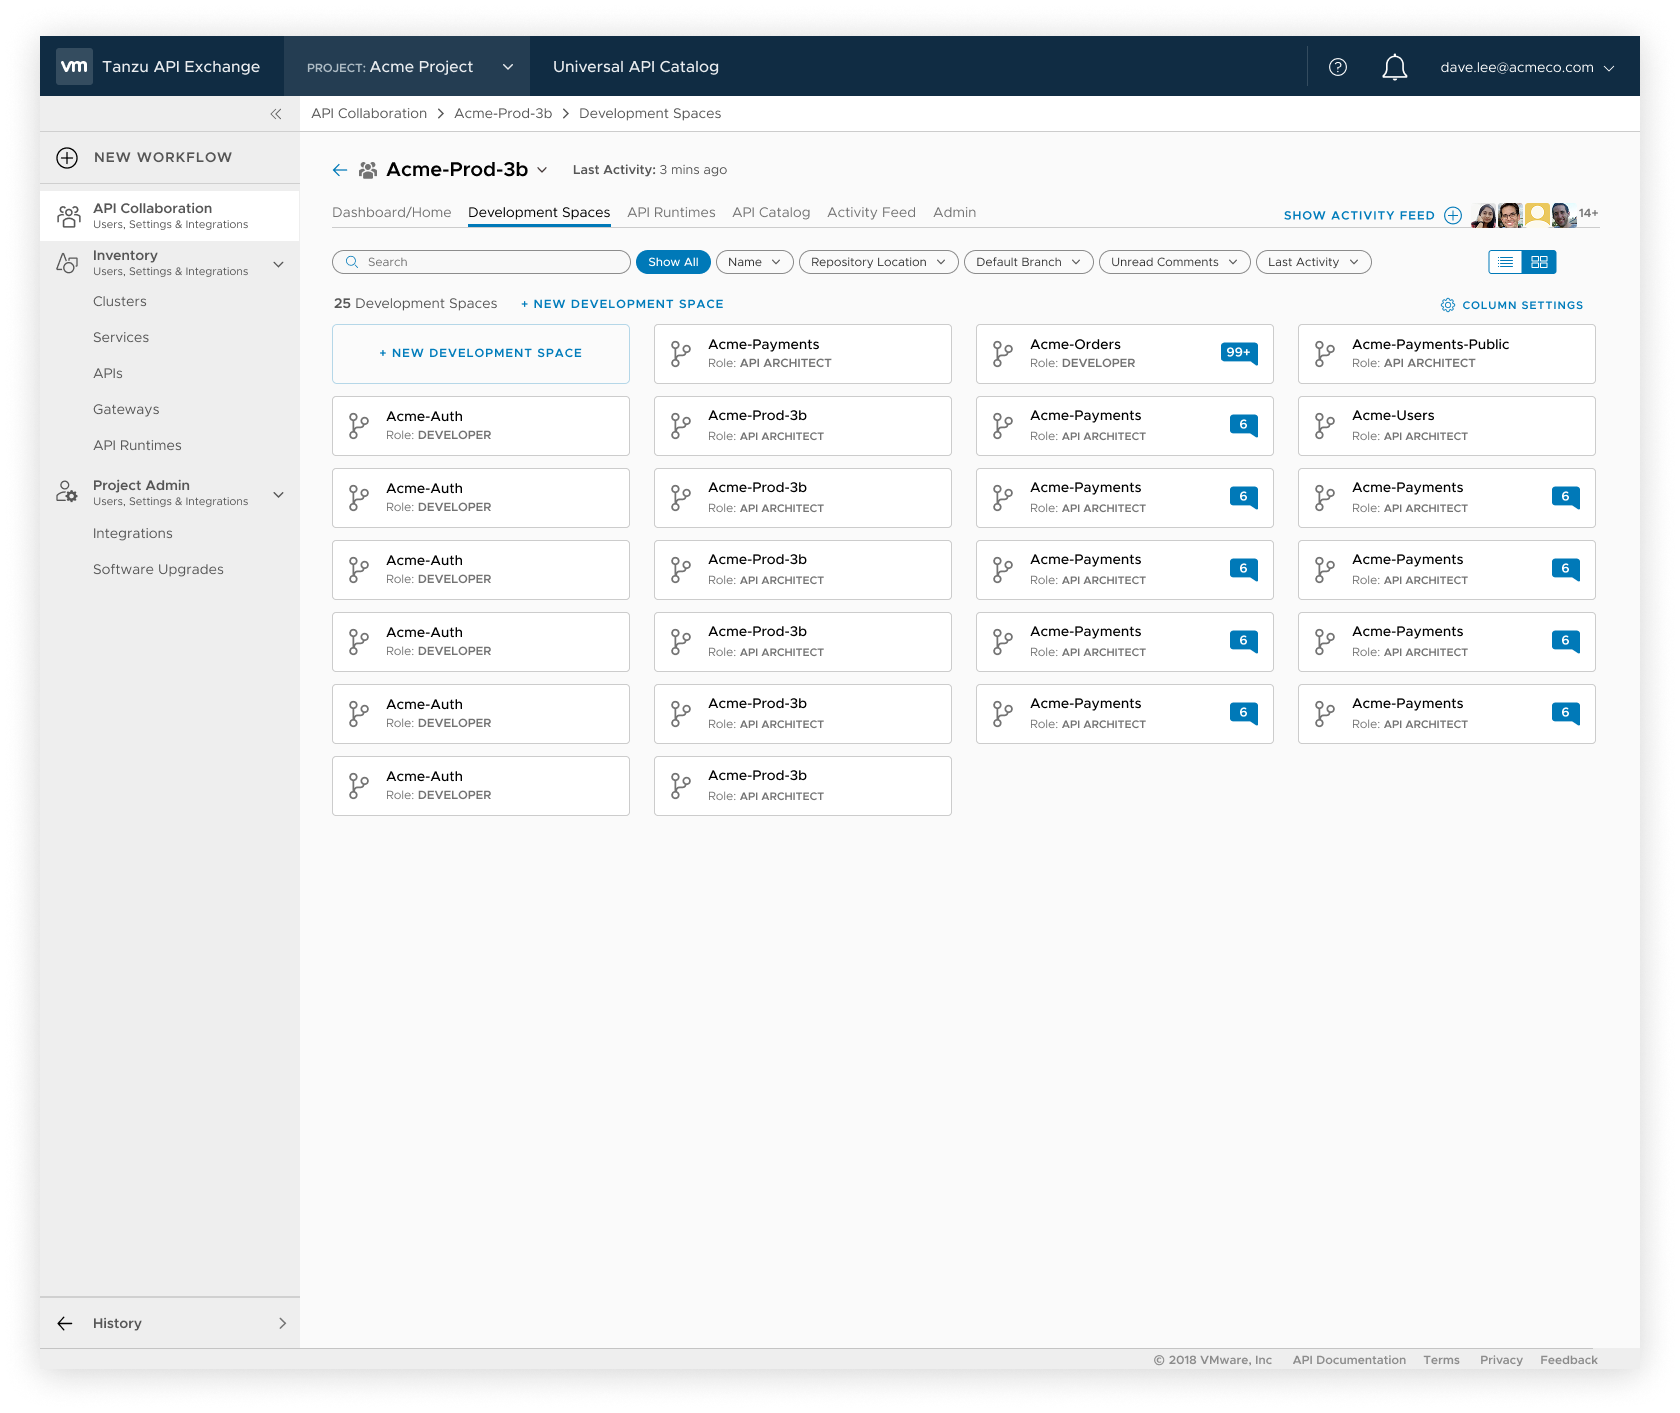Switch to list view
Screen dimensions: 1680x1413
click(1505, 262)
